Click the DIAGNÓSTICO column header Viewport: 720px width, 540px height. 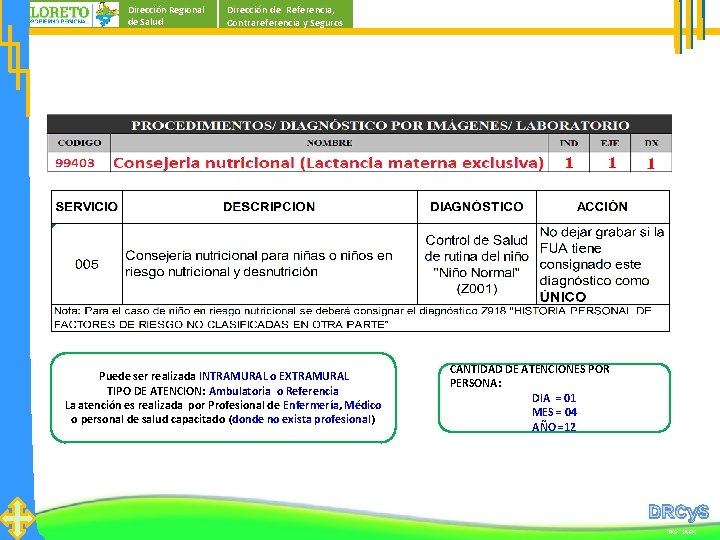pos(477,207)
